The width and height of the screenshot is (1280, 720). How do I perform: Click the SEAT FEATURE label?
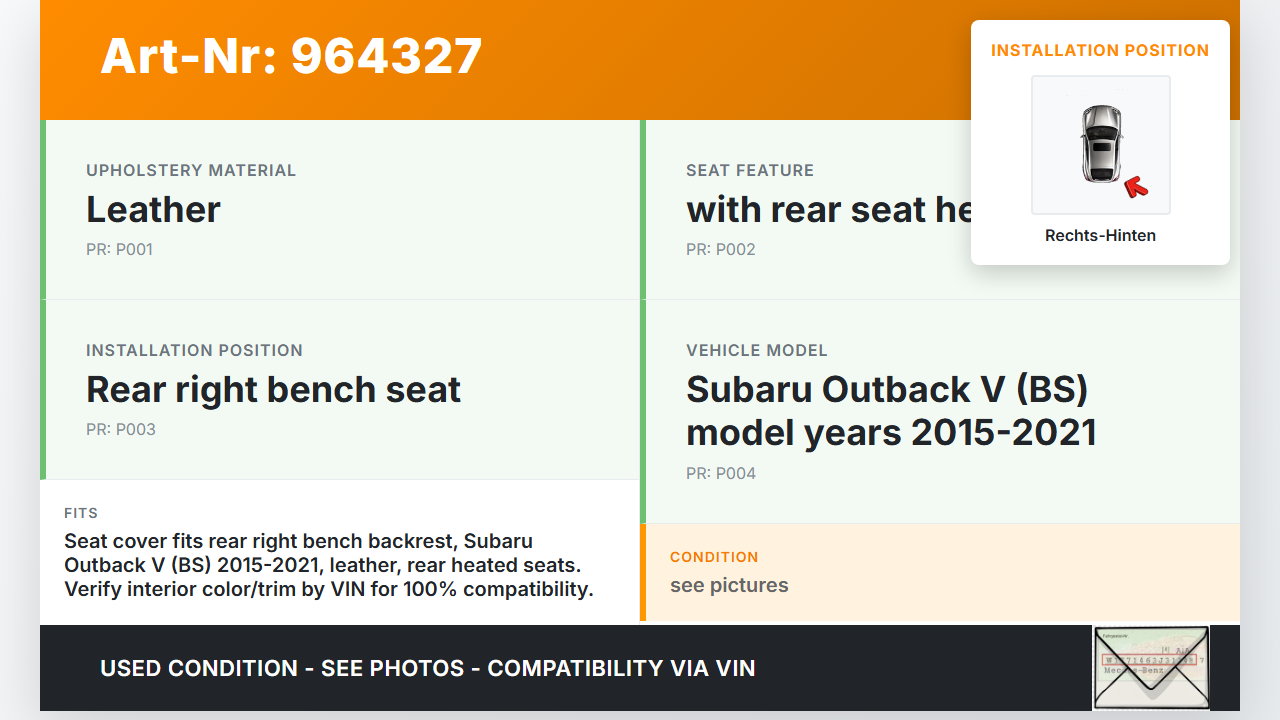[749, 171]
